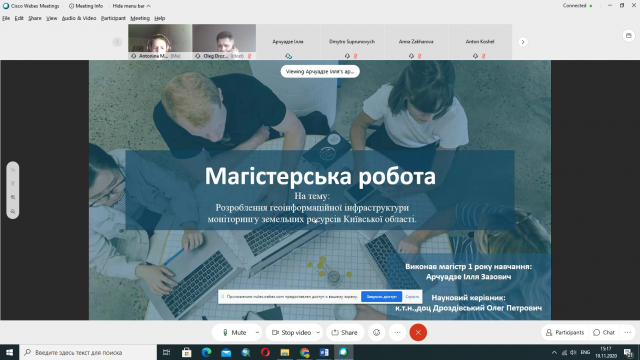Open reactions emoji button
The width and height of the screenshot is (640, 360).
pyautogui.click(x=376, y=333)
